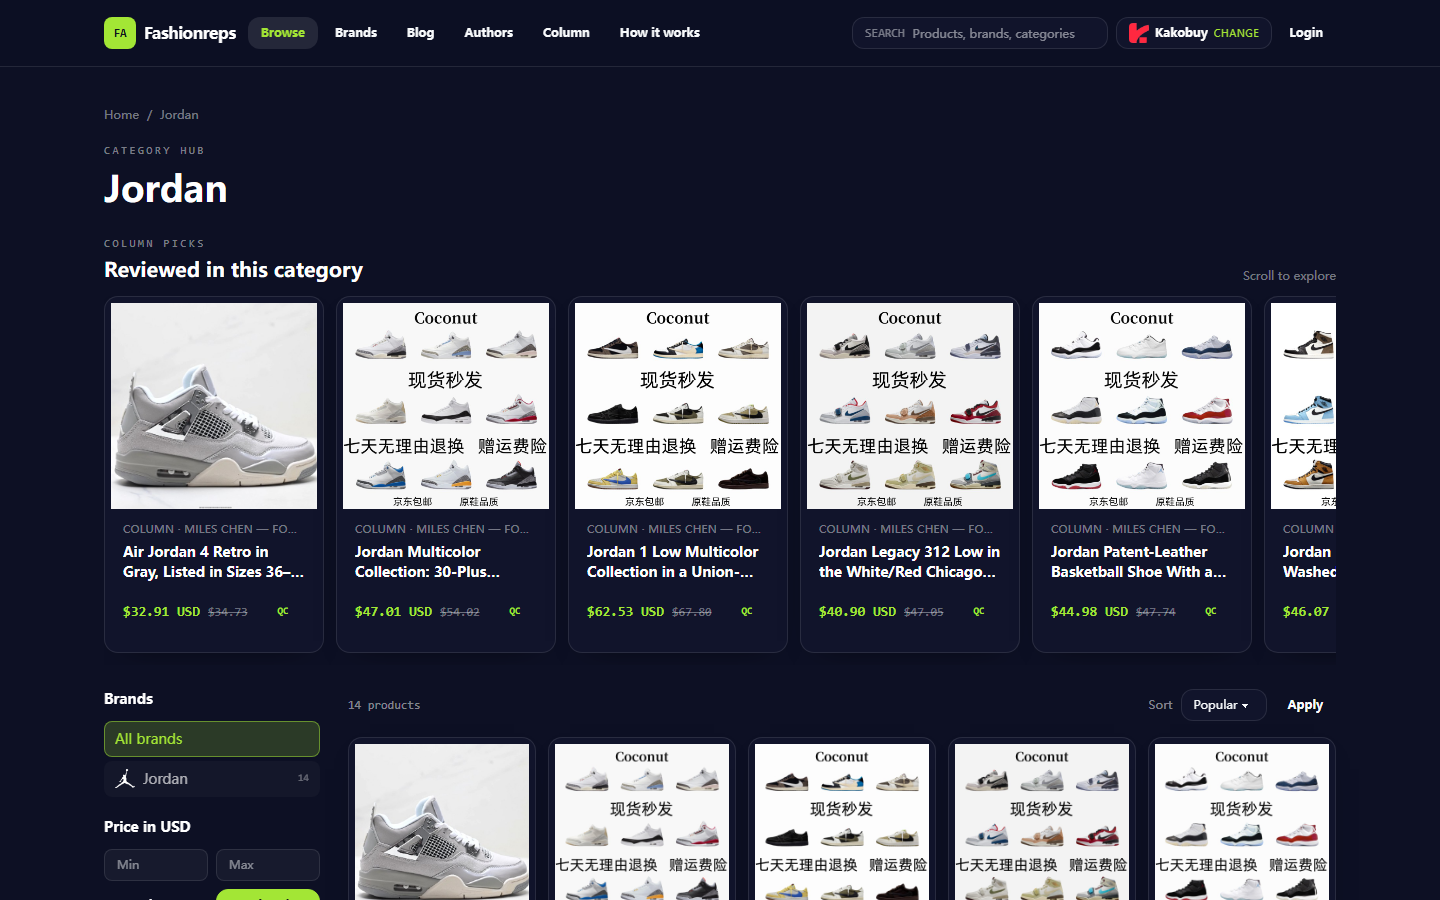Screen dimensions: 1440x900
Task: Select the All brands filter
Action: (x=212, y=739)
